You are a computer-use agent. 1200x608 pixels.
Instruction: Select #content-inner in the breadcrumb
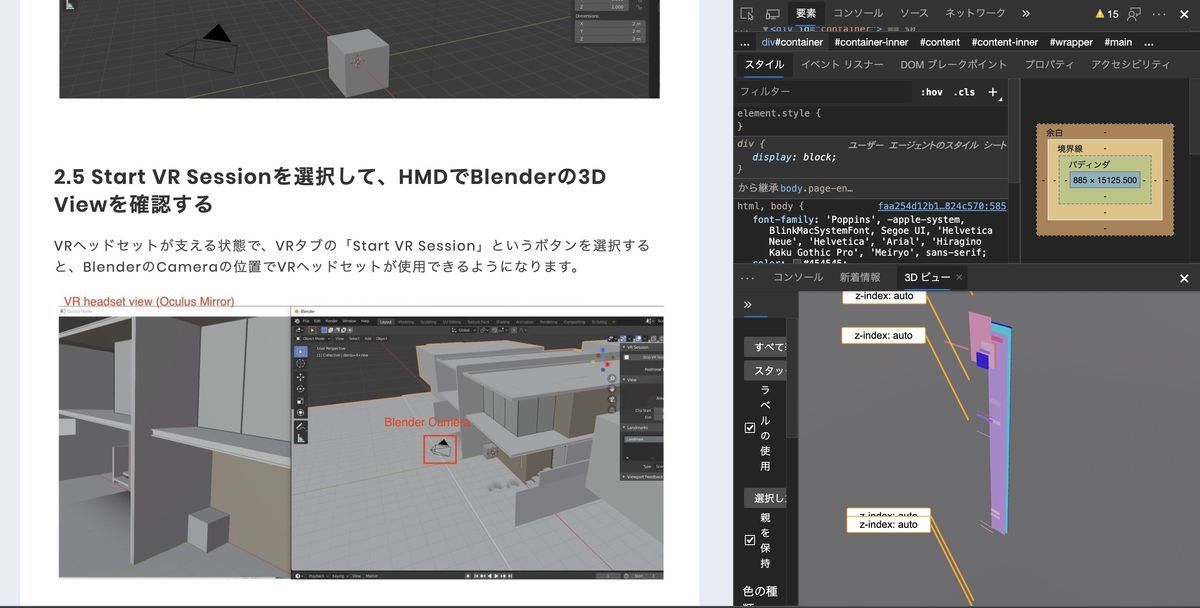1004,42
